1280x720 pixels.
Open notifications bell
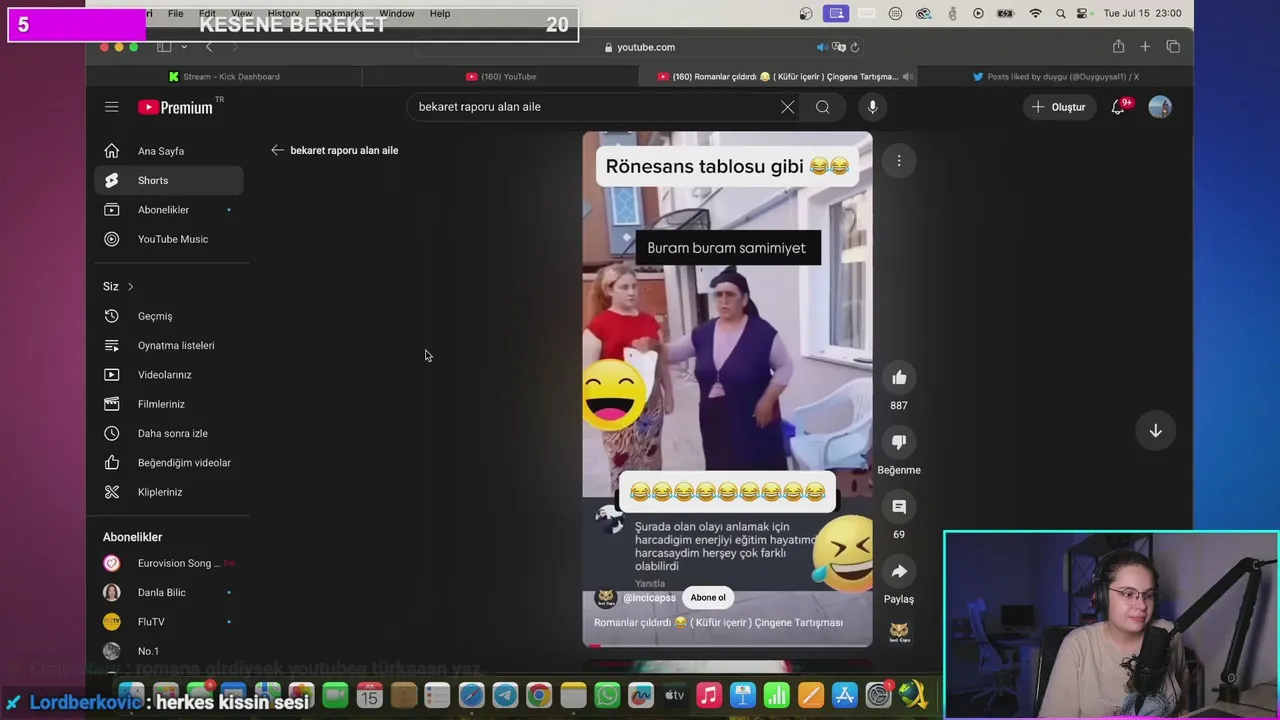coord(1119,107)
